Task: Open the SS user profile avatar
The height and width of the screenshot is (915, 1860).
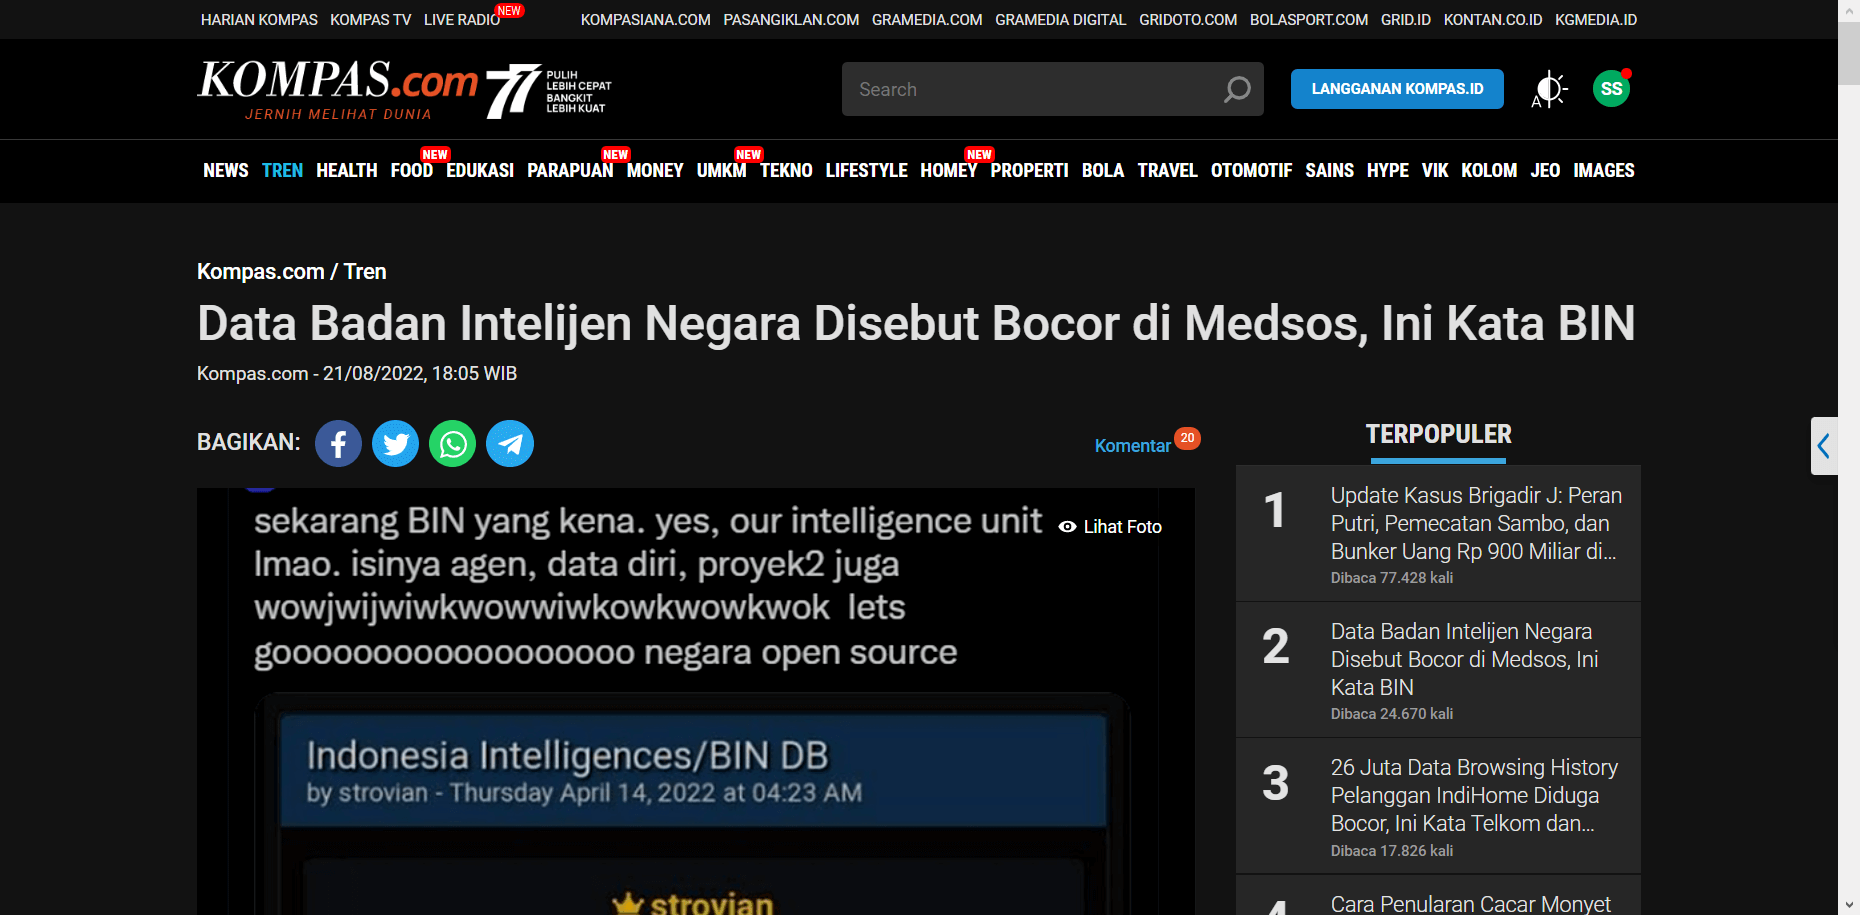Action: (x=1611, y=89)
